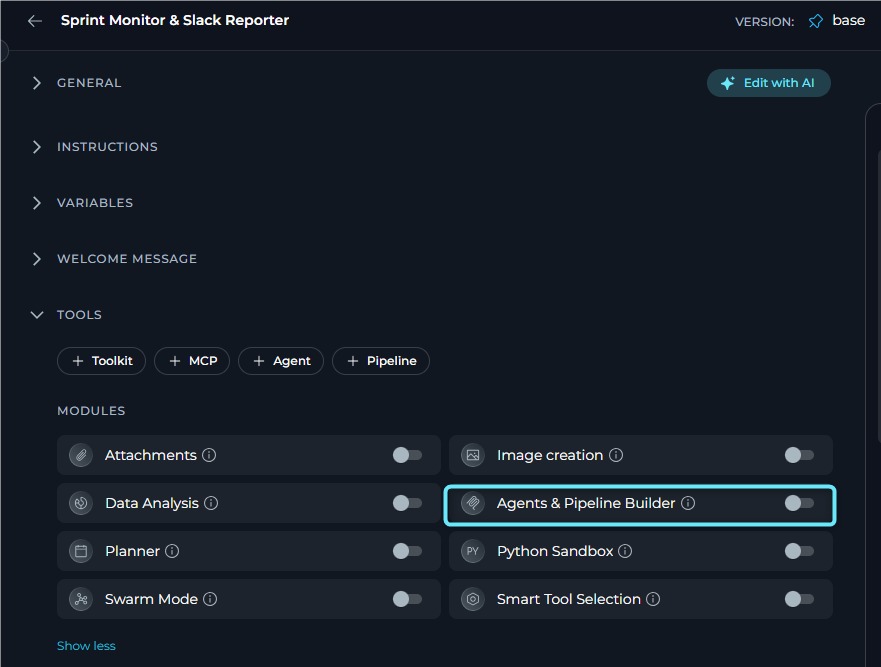Click the MODULES heading text
Image resolution: width=881 pixels, height=667 pixels.
(91, 411)
